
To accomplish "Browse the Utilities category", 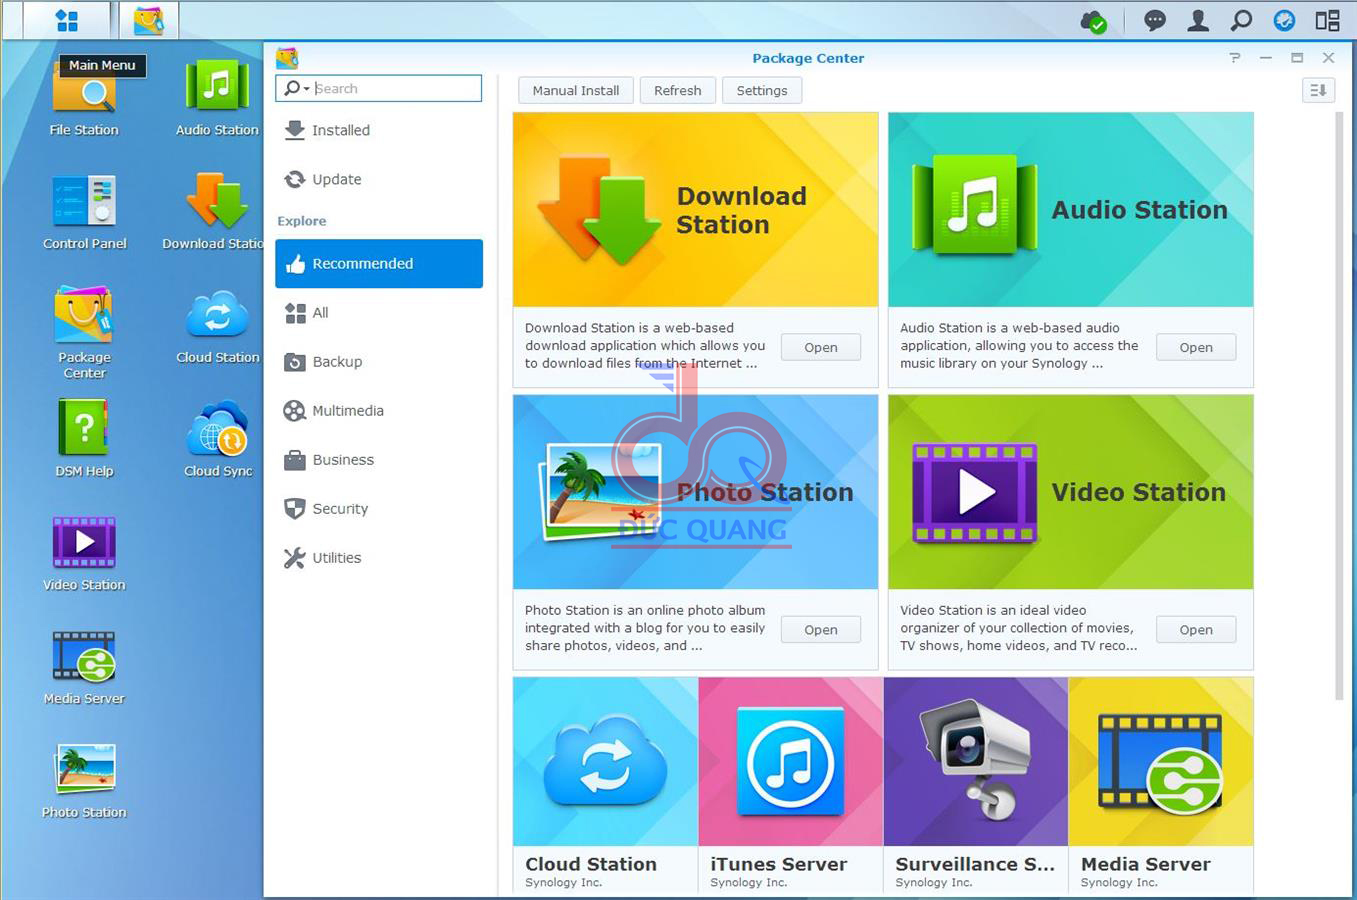I will click(379, 558).
